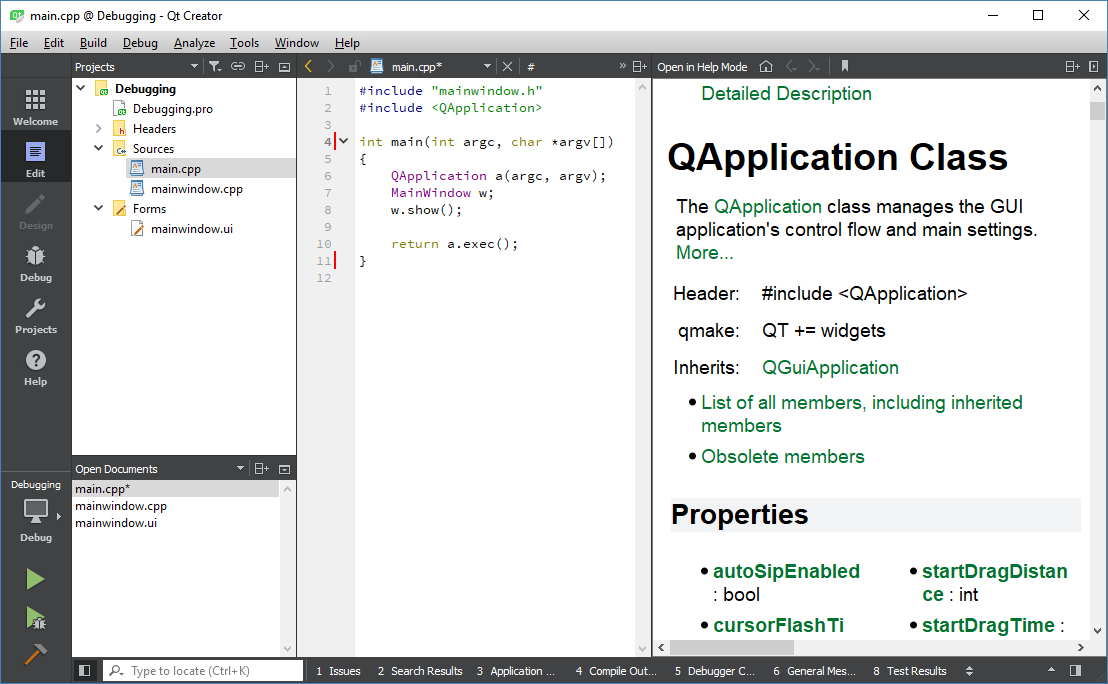Go to help Home page icon

point(766,67)
